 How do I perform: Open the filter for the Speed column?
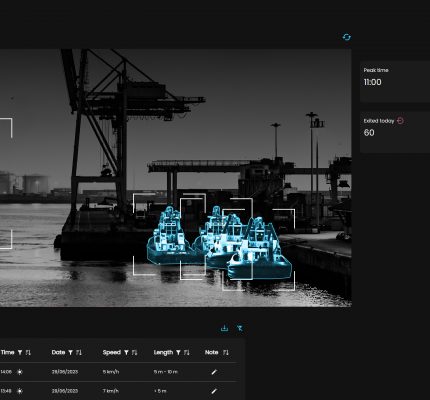click(126, 352)
